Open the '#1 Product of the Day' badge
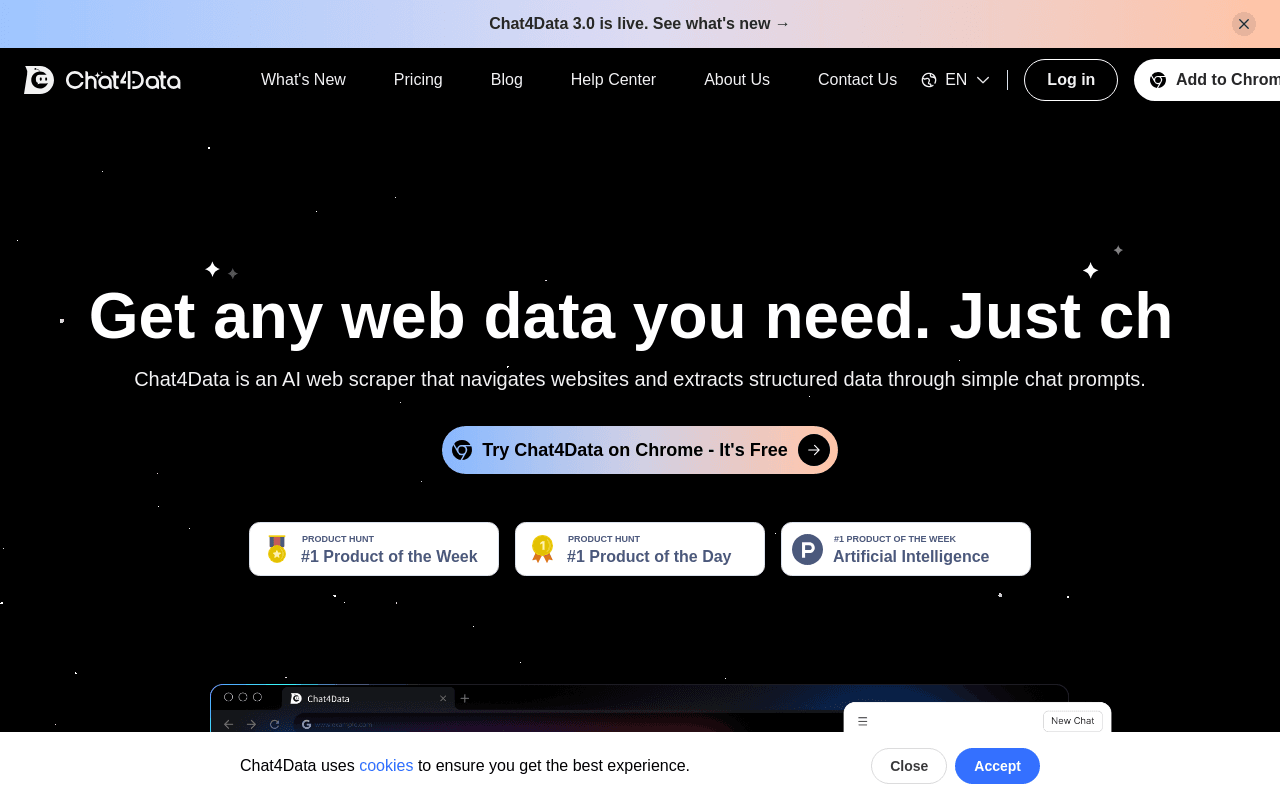 pyautogui.click(x=640, y=549)
